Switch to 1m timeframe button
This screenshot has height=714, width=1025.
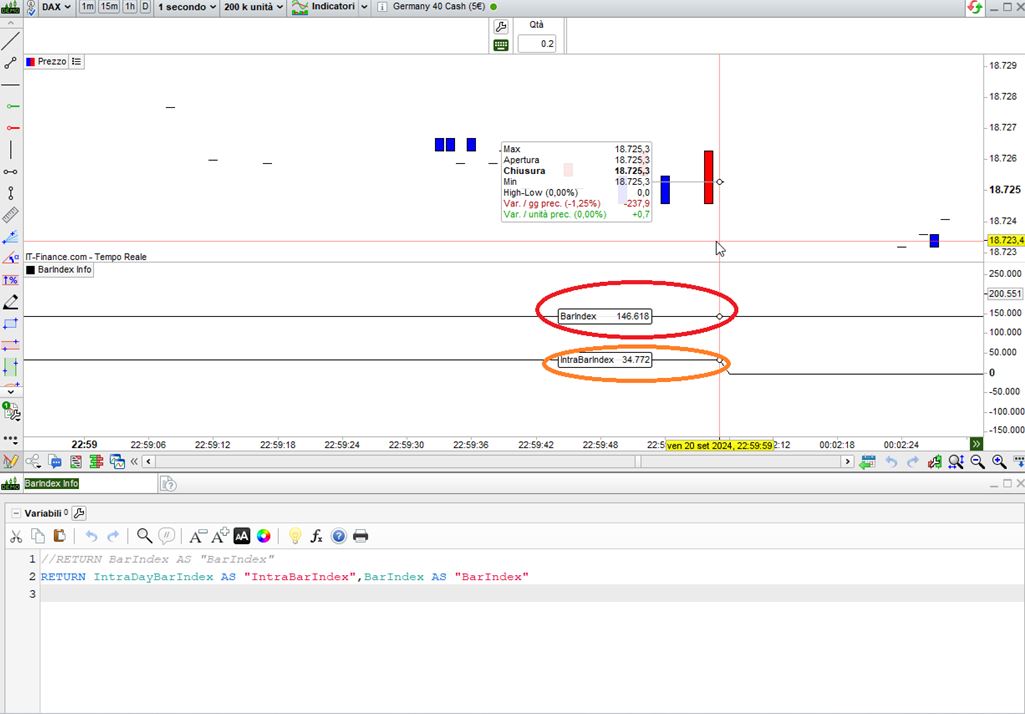(x=87, y=7)
